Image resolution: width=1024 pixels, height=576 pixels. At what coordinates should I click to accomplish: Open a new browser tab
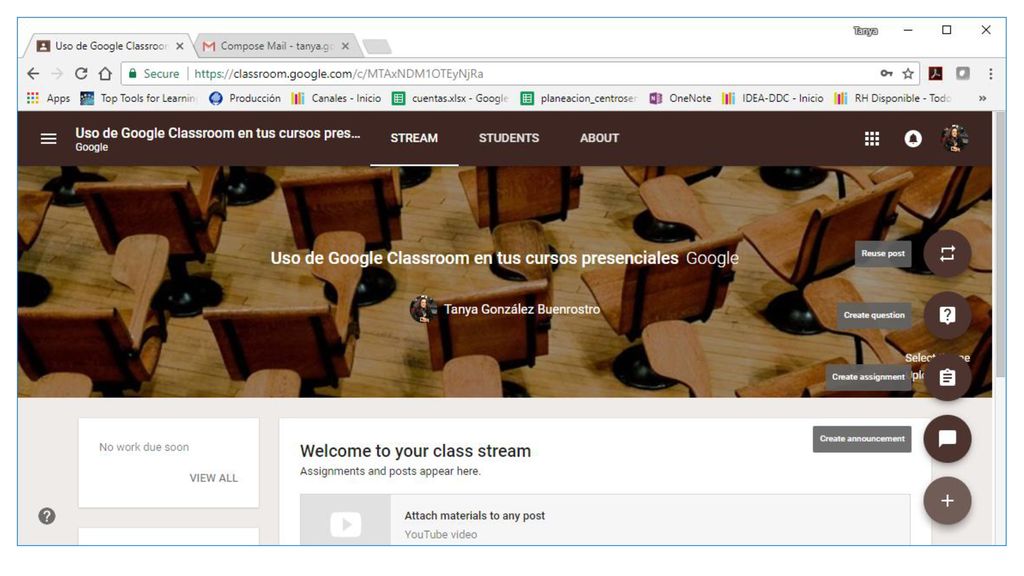[x=377, y=46]
